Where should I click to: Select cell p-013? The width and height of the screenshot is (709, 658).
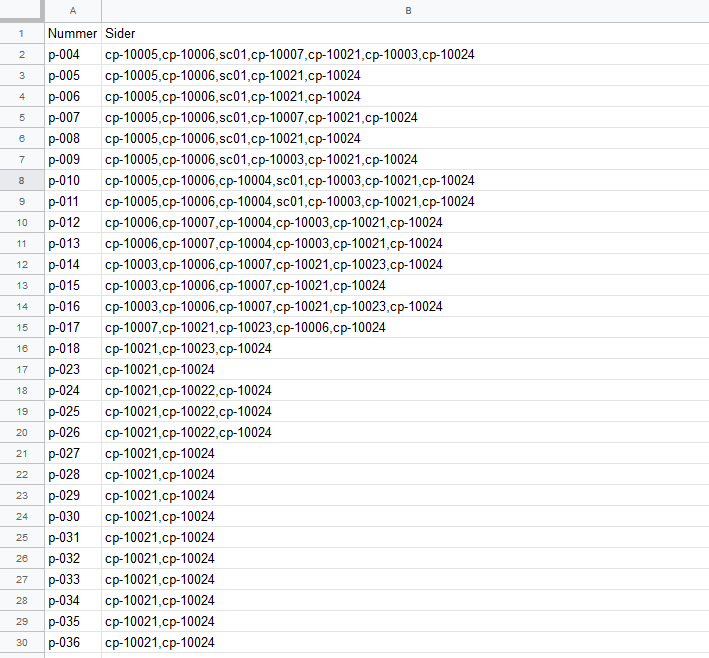click(x=73, y=243)
